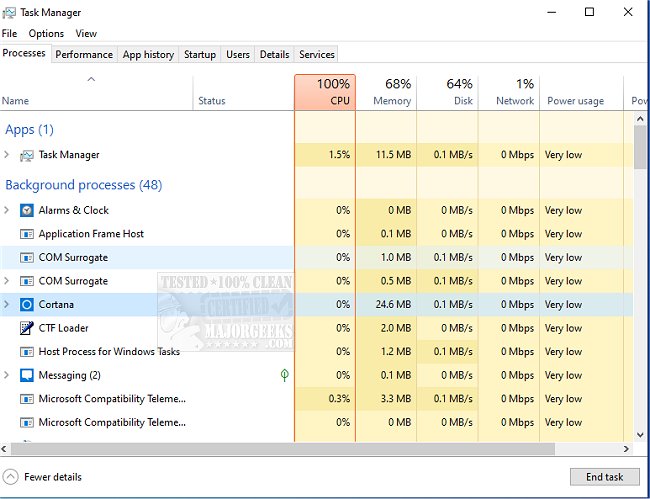The image size is (650, 499).
Task: Switch to the Details tab
Action: click(274, 54)
